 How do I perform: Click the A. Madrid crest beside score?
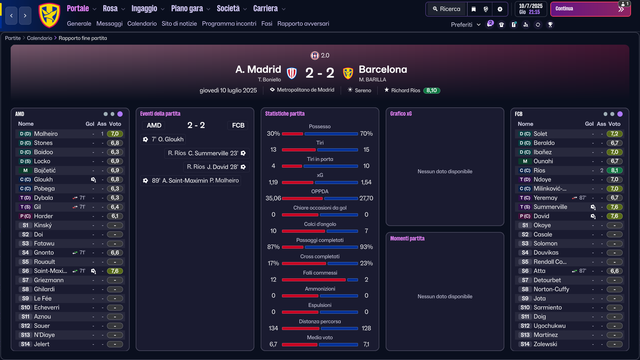pos(292,73)
